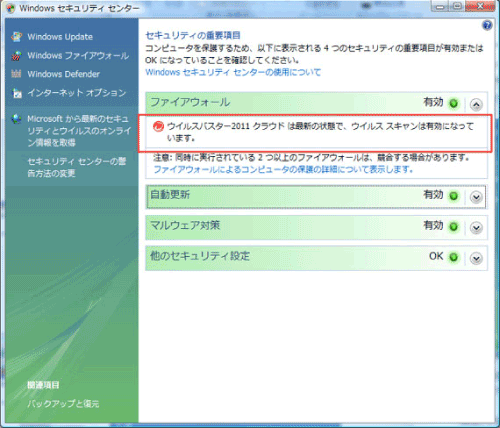Click the Internet Options (インターネット オプション) icon

coord(16,93)
